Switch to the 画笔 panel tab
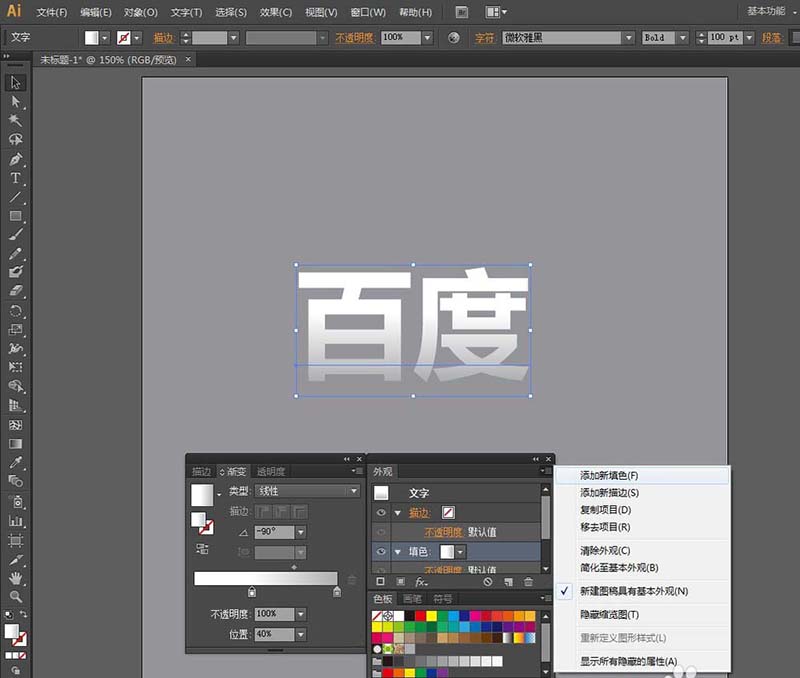Viewport: 800px width, 678px height. (x=412, y=599)
